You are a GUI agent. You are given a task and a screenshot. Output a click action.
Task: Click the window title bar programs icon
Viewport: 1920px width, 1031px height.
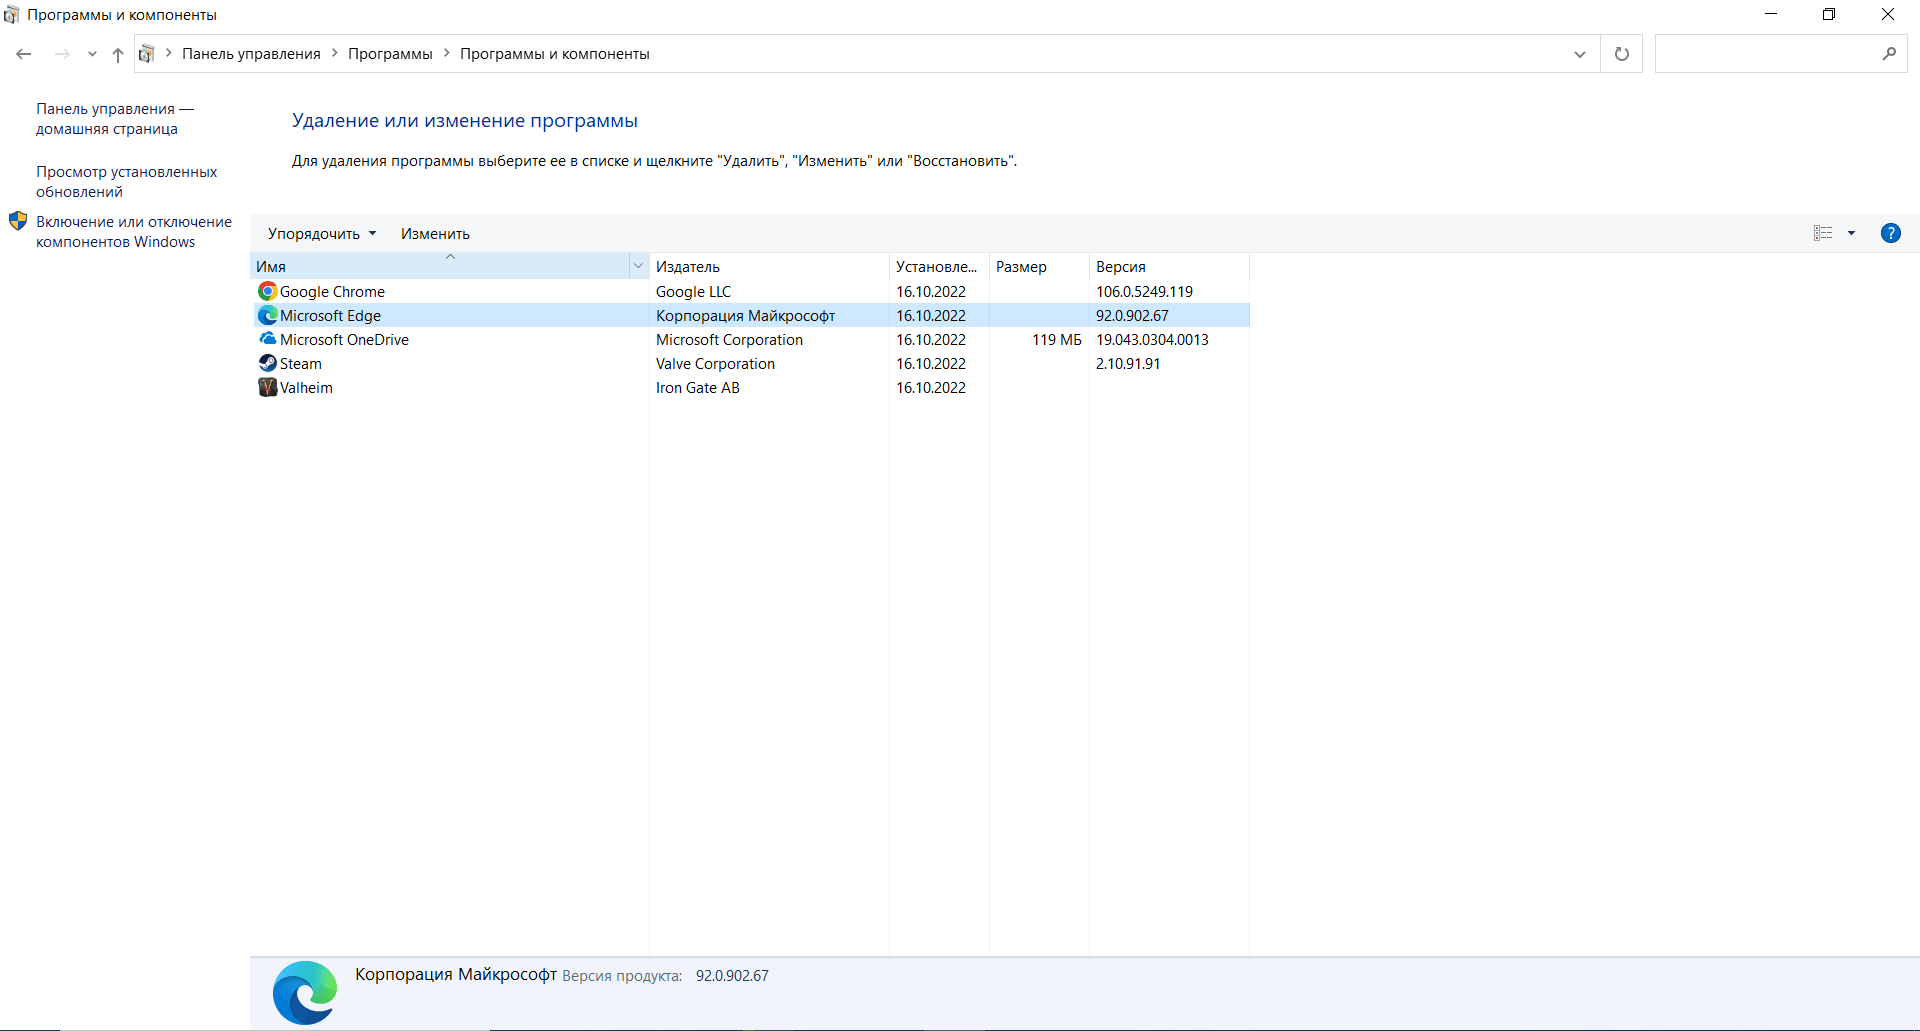(12, 15)
